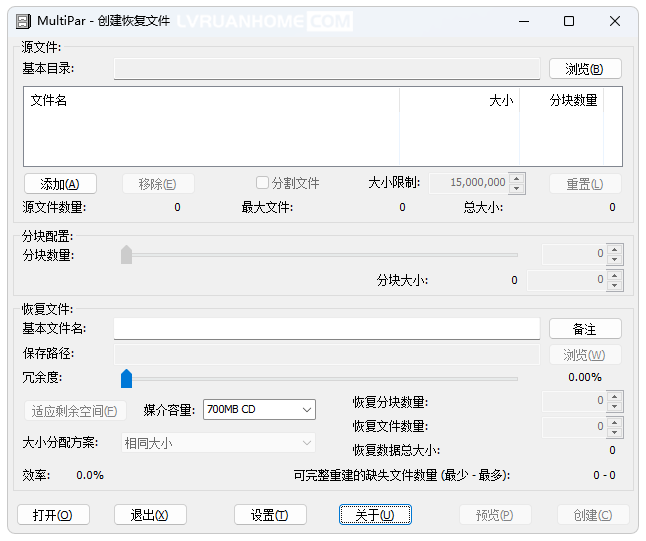Click the 分块数量 column header in file list
Screen dimensions: 646x541
point(562,100)
